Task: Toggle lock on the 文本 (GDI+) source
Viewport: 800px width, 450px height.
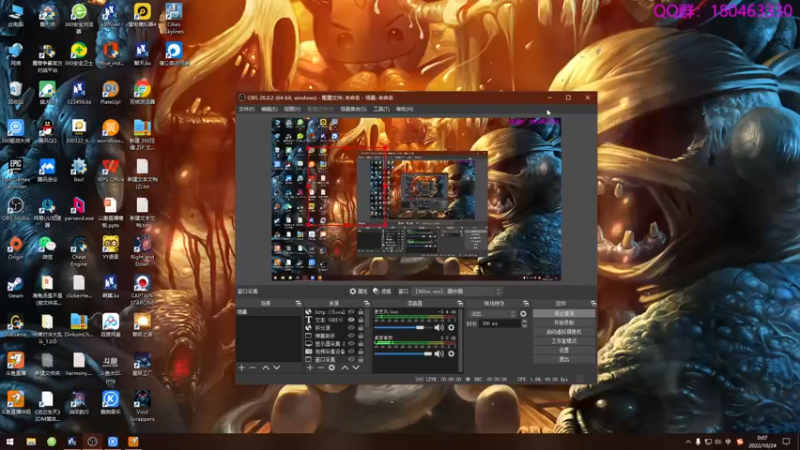Action: click(x=361, y=320)
